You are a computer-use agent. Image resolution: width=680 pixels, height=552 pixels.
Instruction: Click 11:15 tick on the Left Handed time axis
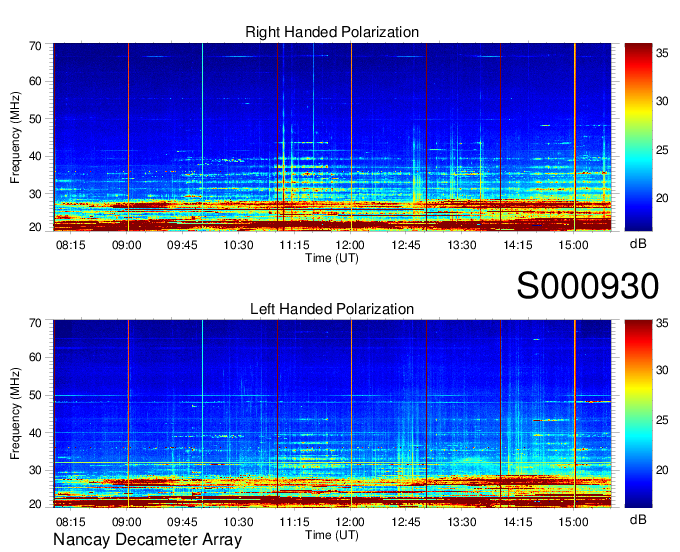coord(294,522)
